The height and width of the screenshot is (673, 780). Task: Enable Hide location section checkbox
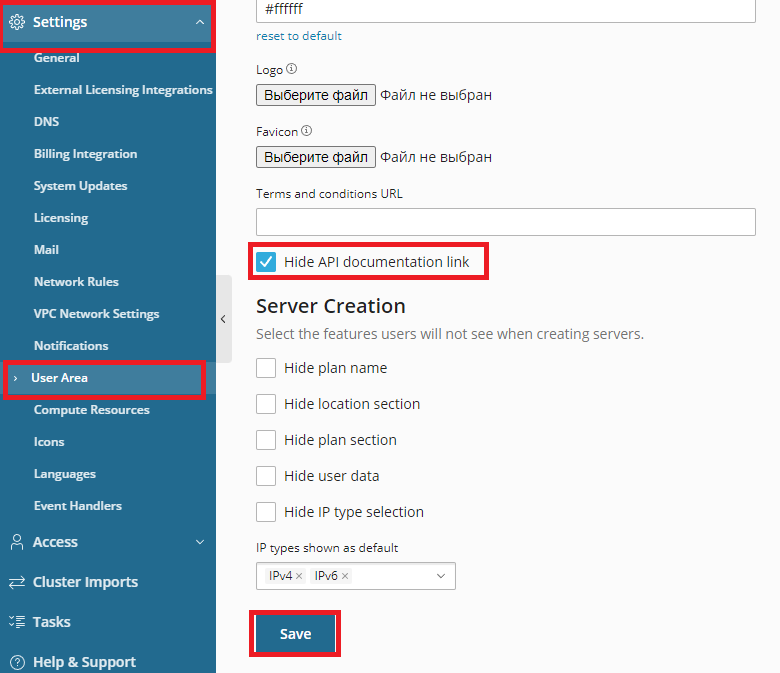pyautogui.click(x=266, y=404)
